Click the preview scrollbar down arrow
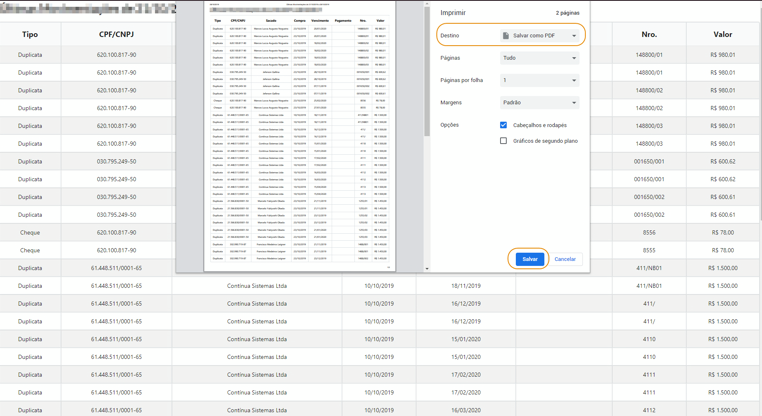The image size is (762, 416). click(427, 268)
